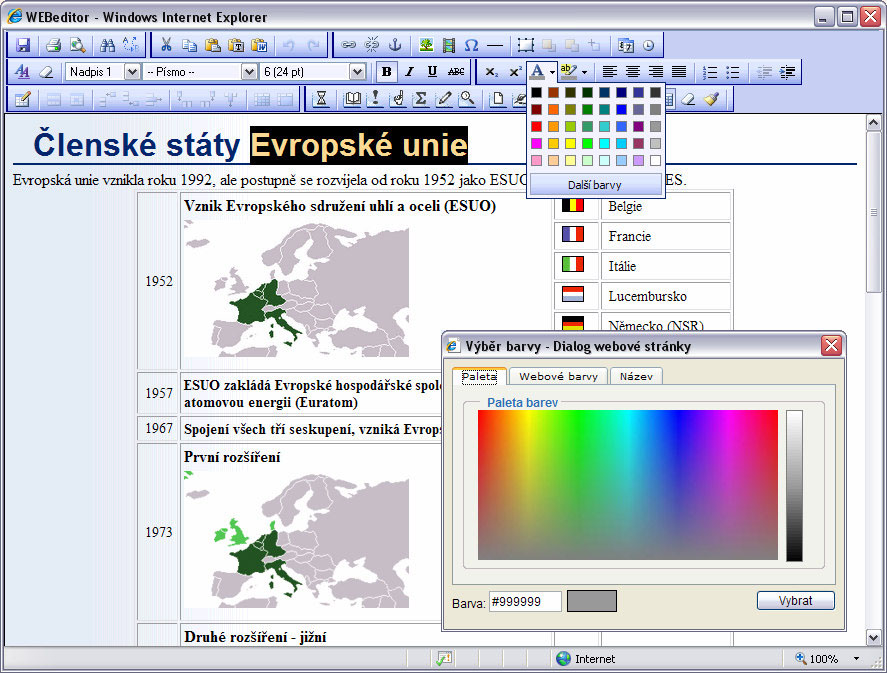Open the Nadpis 1 style dropdown
Image resolution: width=887 pixels, height=673 pixels.
(x=132, y=72)
